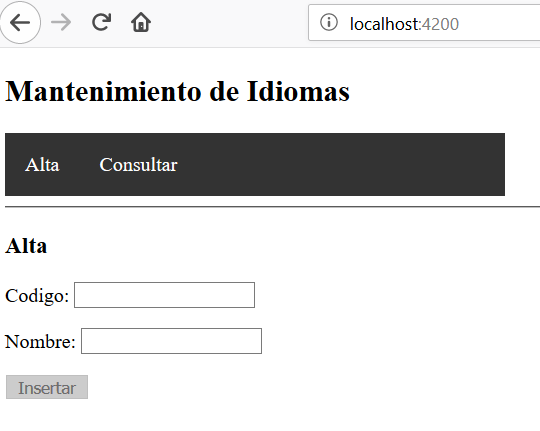The height and width of the screenshot is (431, 540).
Task: Click the Codigo: label text
Action: coord(37,296)
